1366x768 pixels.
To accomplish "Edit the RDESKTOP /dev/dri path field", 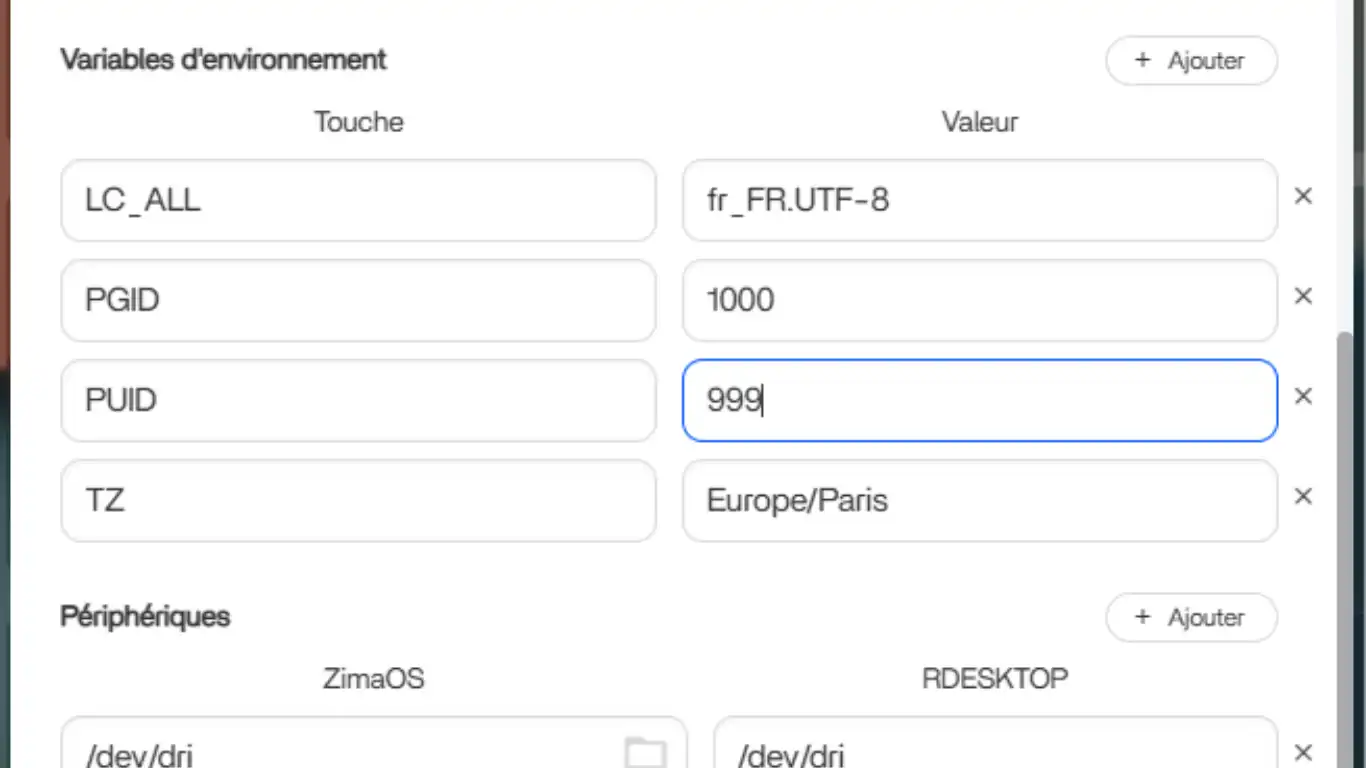I will point(995,750).
